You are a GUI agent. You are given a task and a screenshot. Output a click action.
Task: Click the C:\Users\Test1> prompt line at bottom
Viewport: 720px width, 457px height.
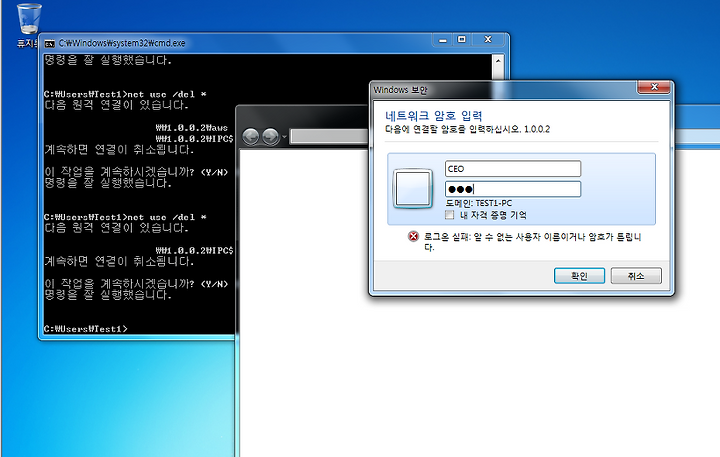86,329
